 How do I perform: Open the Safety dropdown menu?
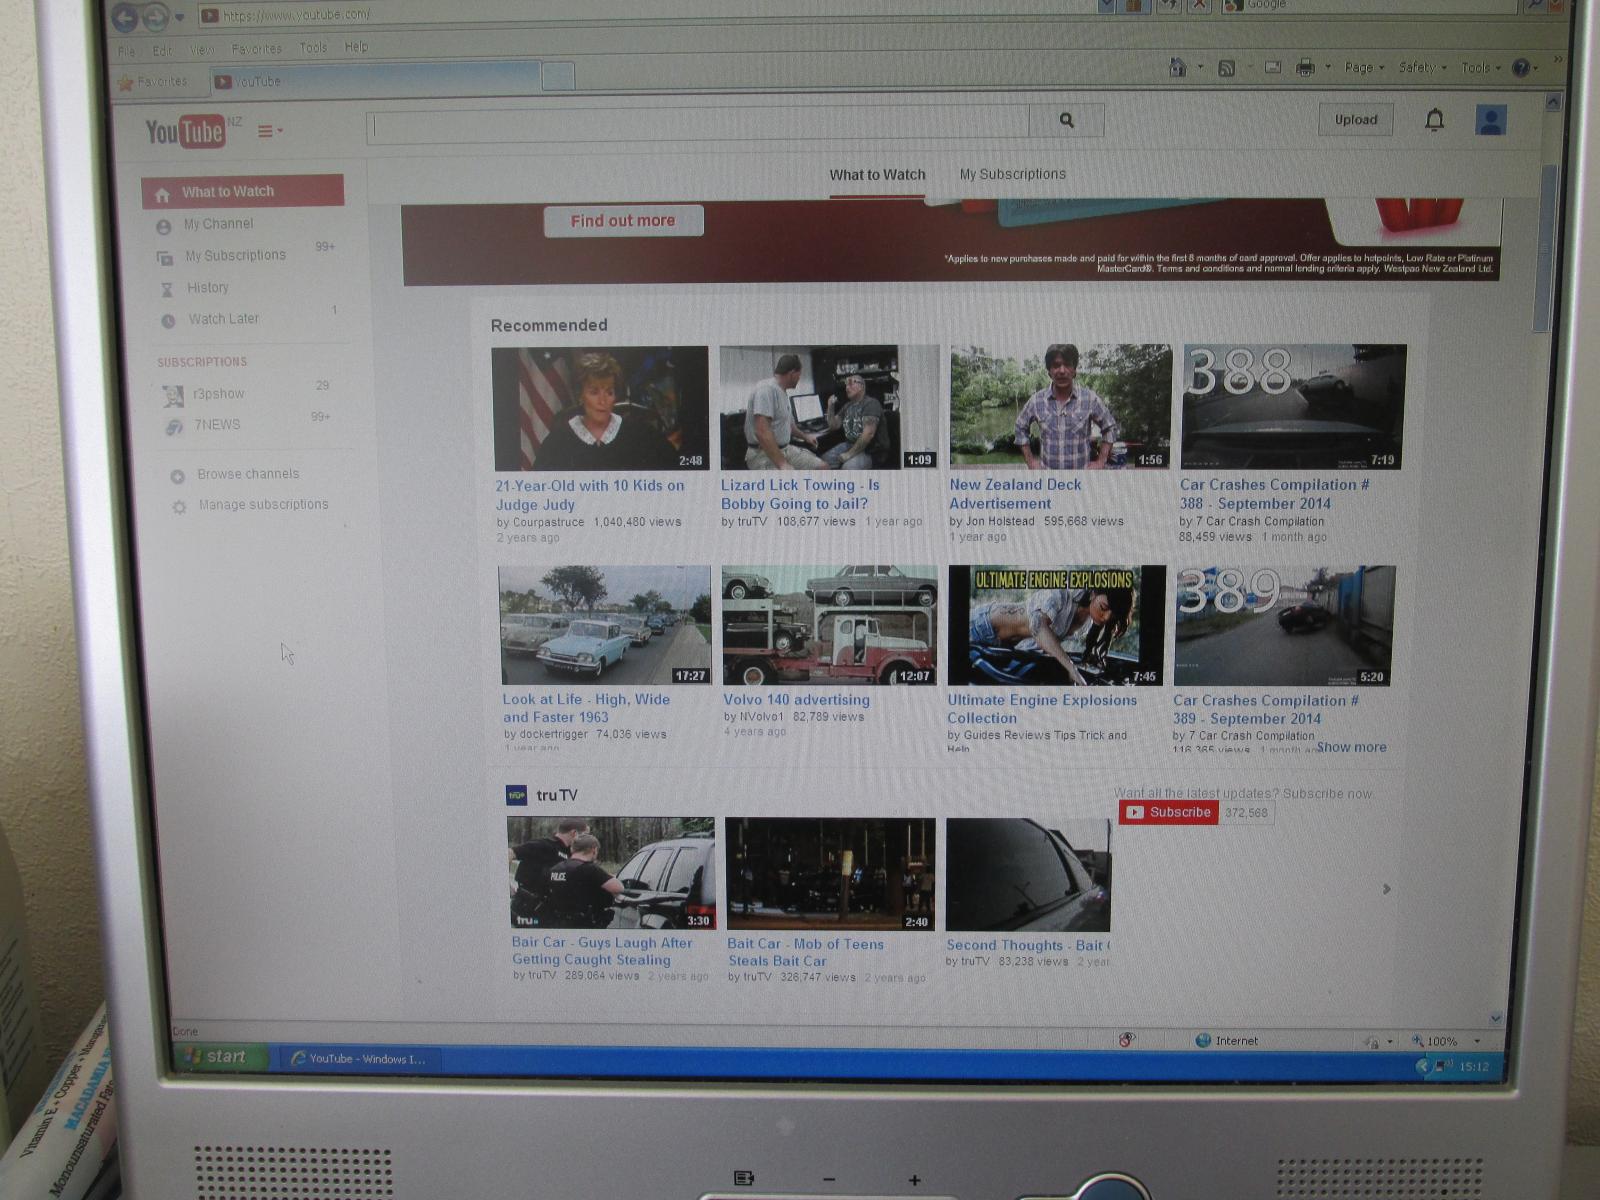point(1422,67)
